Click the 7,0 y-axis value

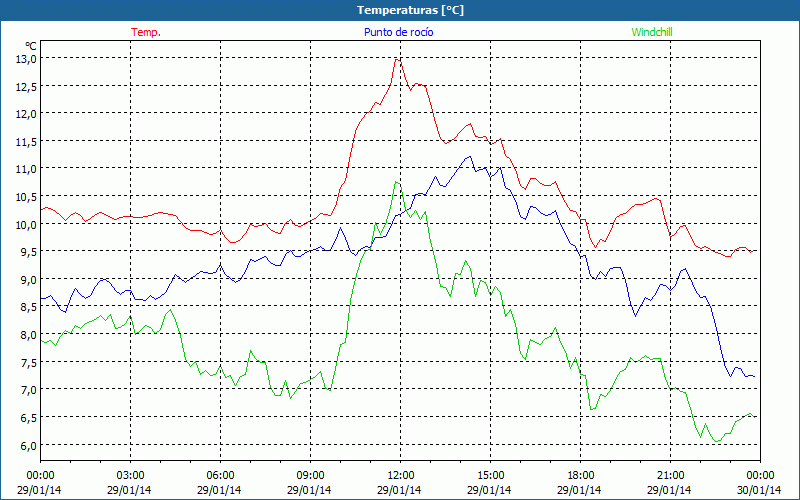[28, 390]
